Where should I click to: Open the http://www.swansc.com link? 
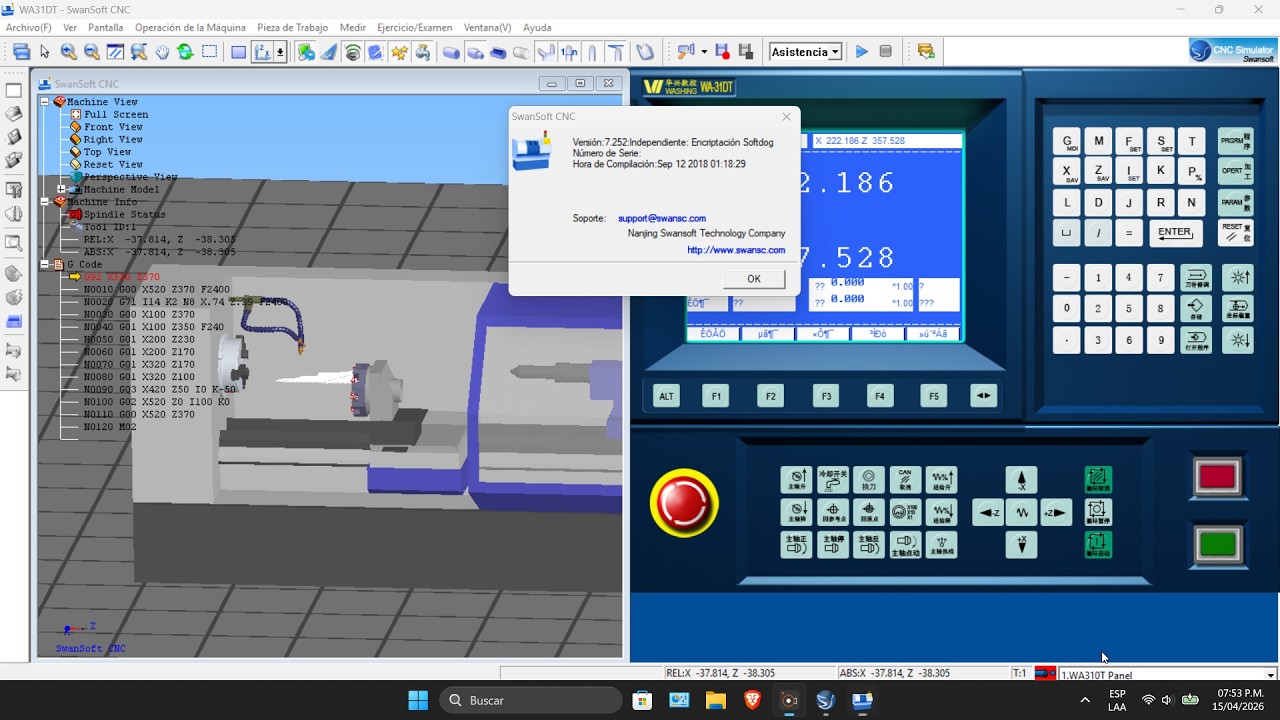point(736,250)
